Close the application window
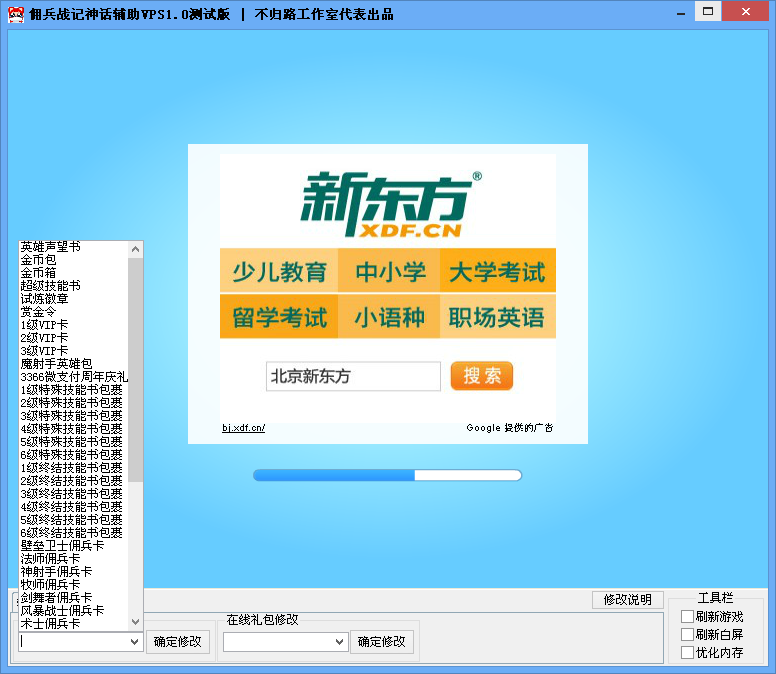Image resolution: width=776 pixels, height=674 pixels. coord(746,11)
